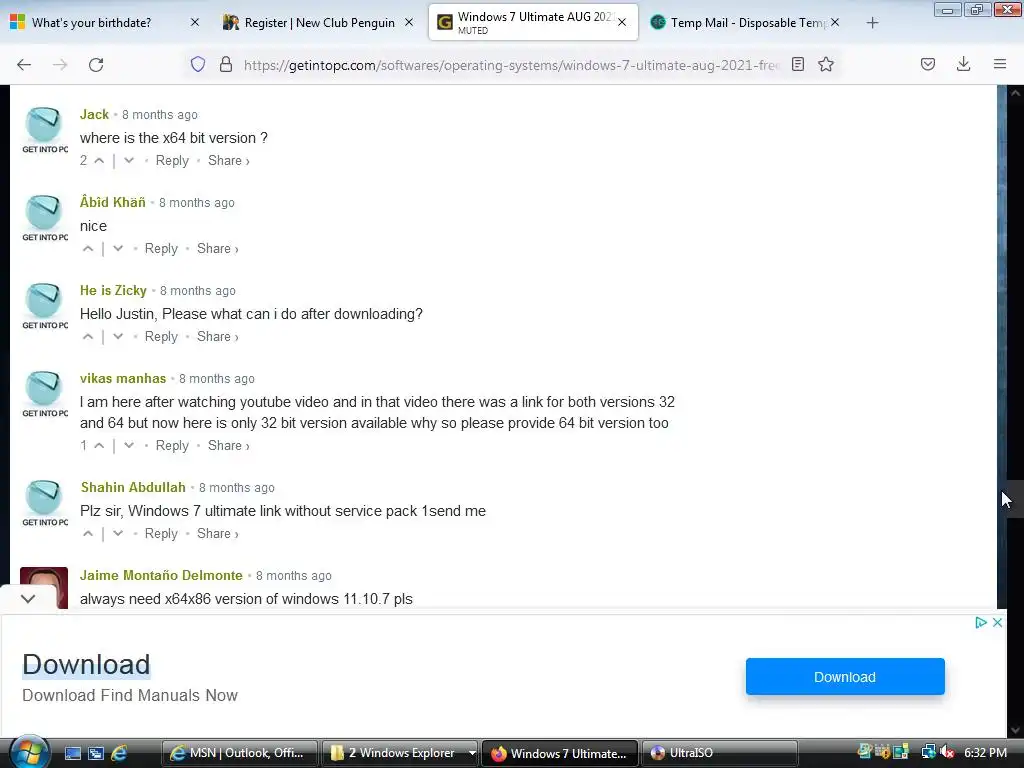Reply to Jack's comment
This screenshot has width=1024, height=768.
(x=172, y=161)
